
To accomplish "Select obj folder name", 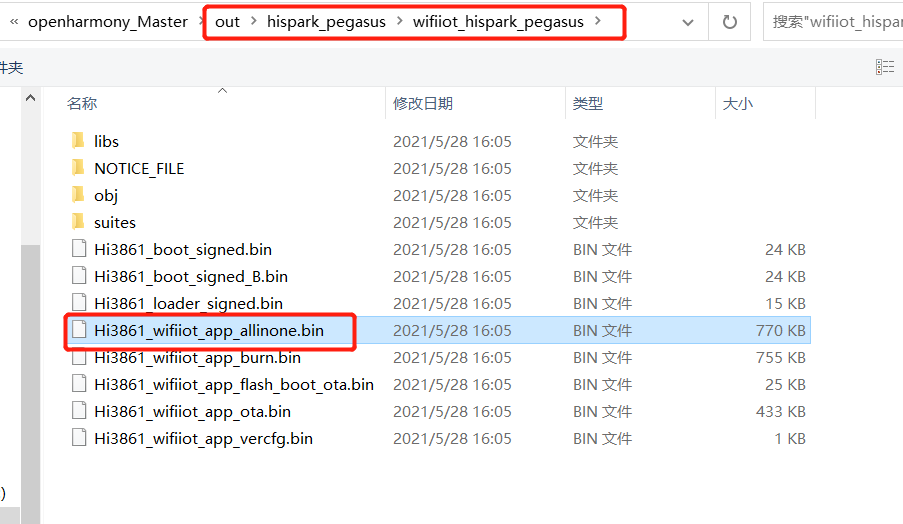I will [106, 196].
